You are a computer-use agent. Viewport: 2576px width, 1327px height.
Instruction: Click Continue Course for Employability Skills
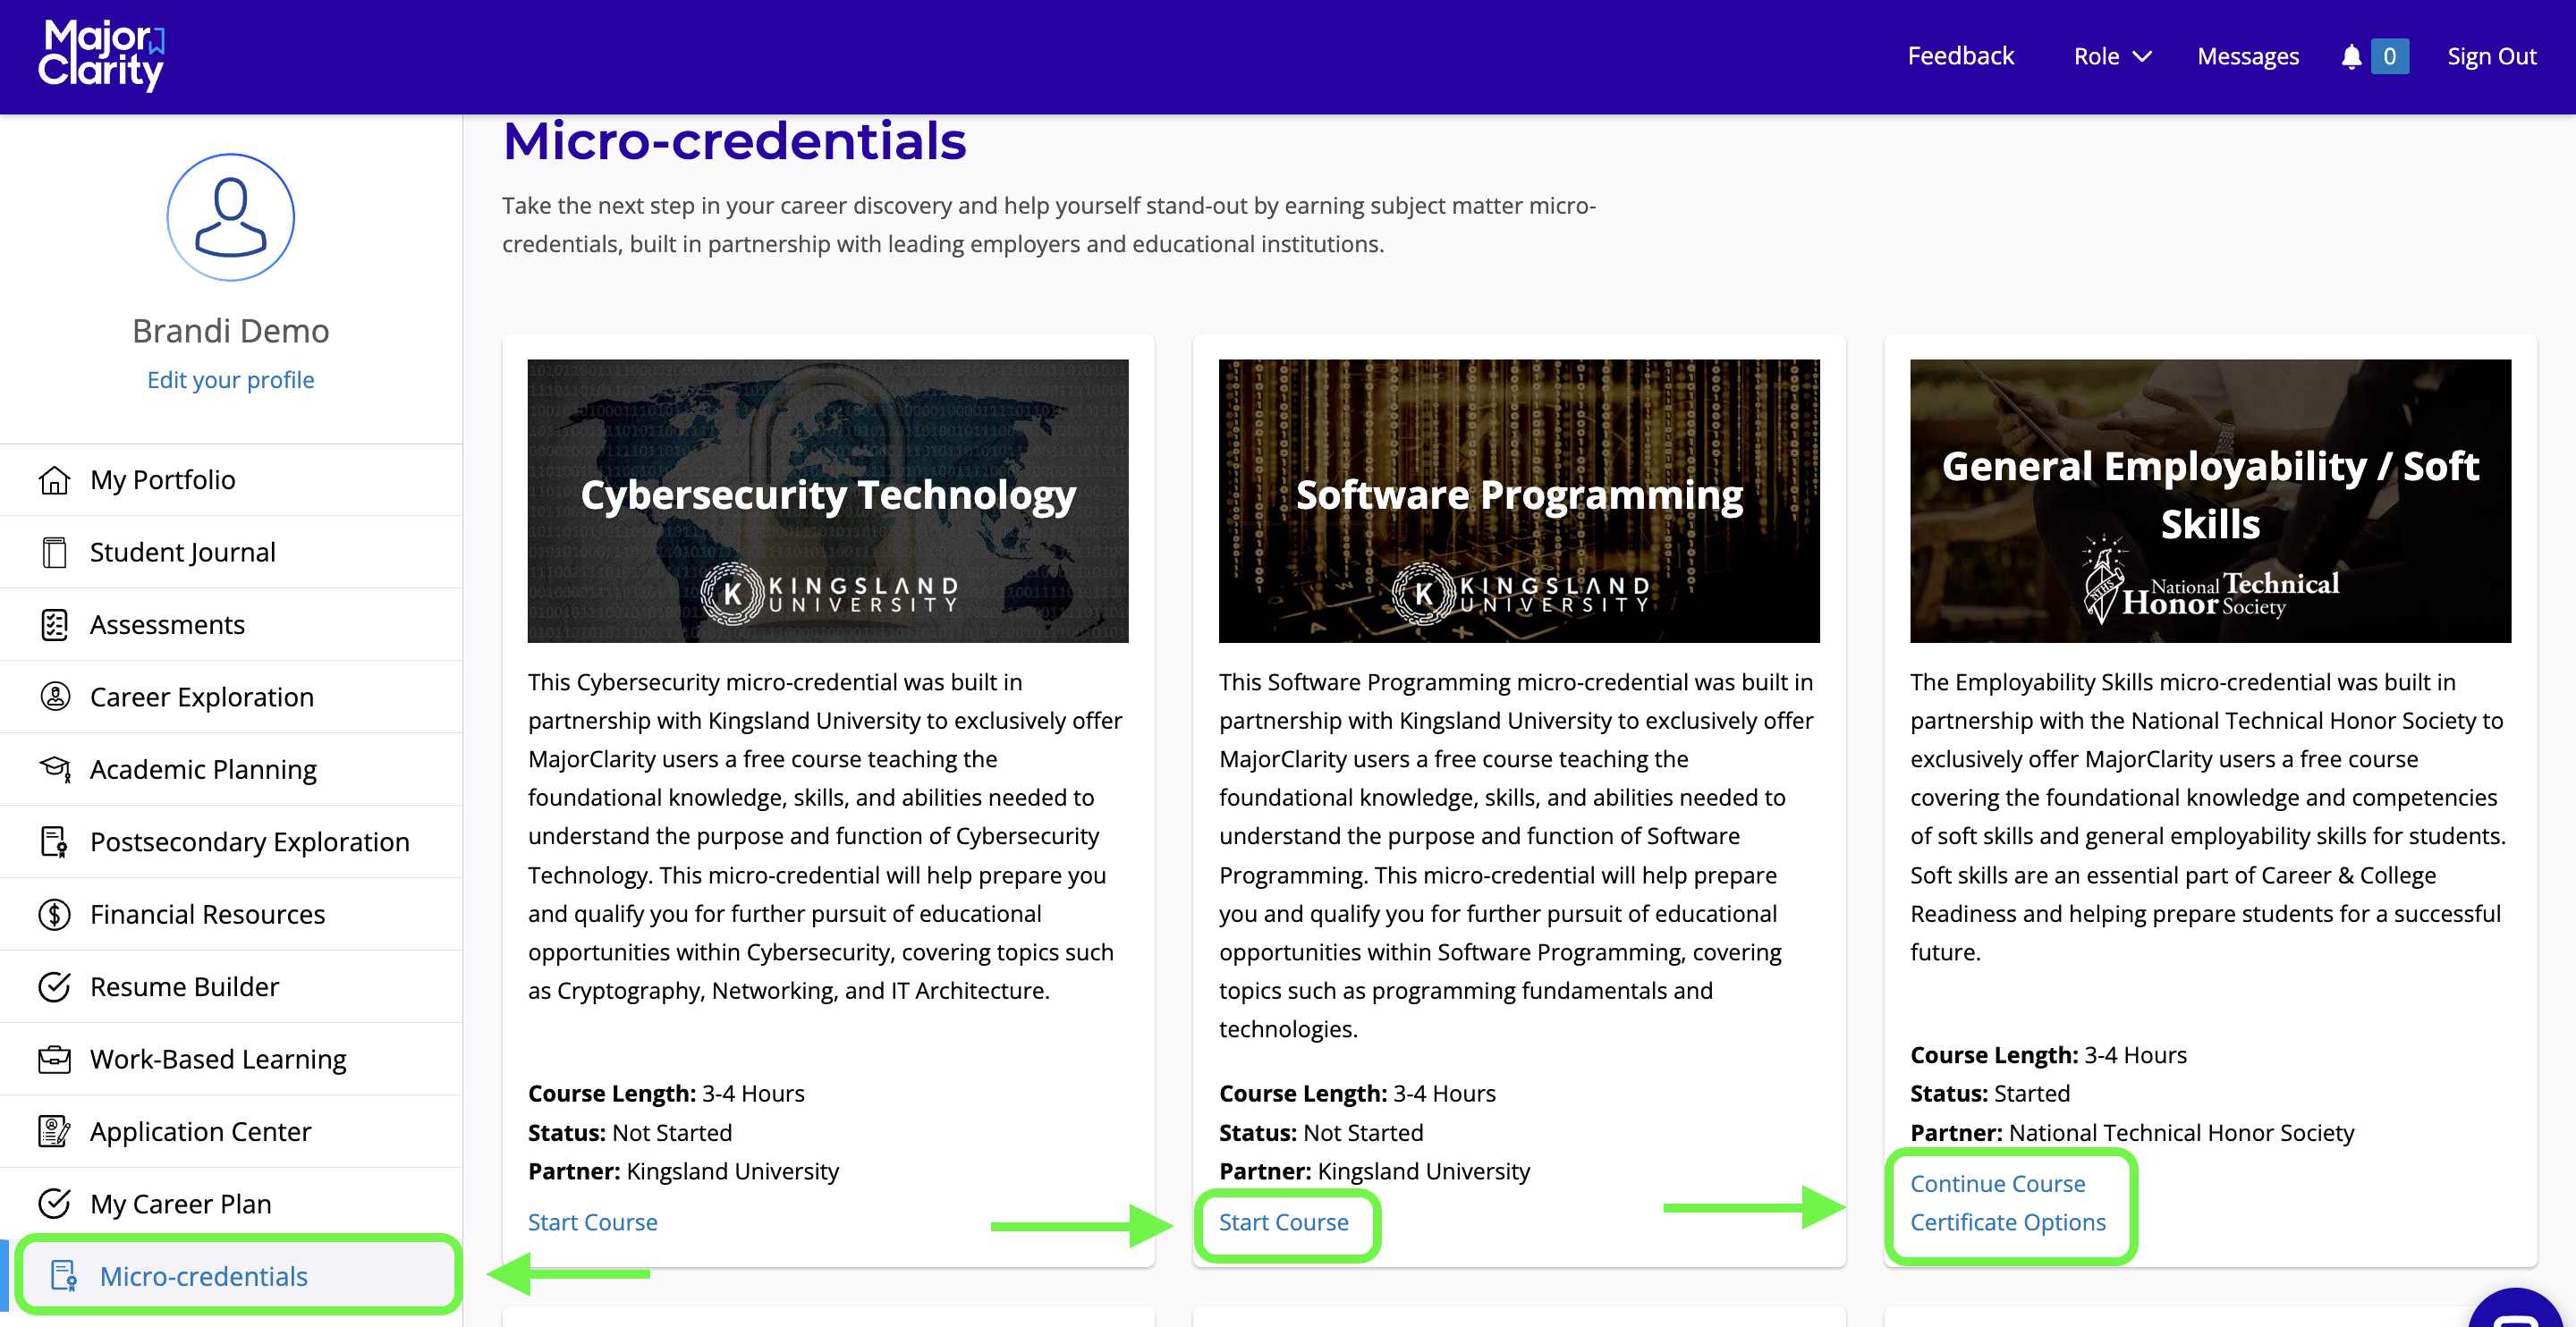[x=1997, y=1184]
